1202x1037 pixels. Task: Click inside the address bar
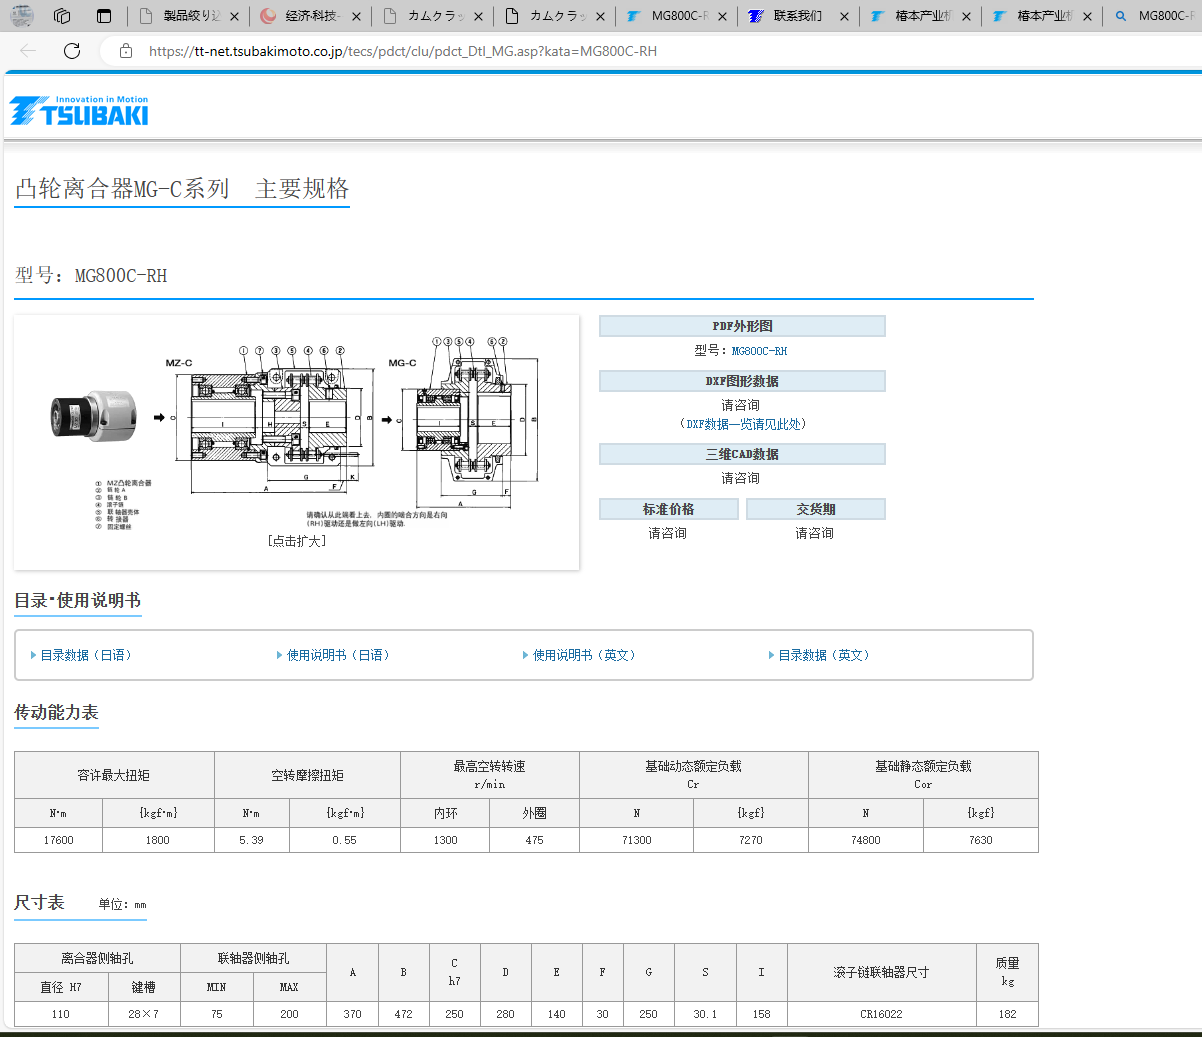pos(400,51)
